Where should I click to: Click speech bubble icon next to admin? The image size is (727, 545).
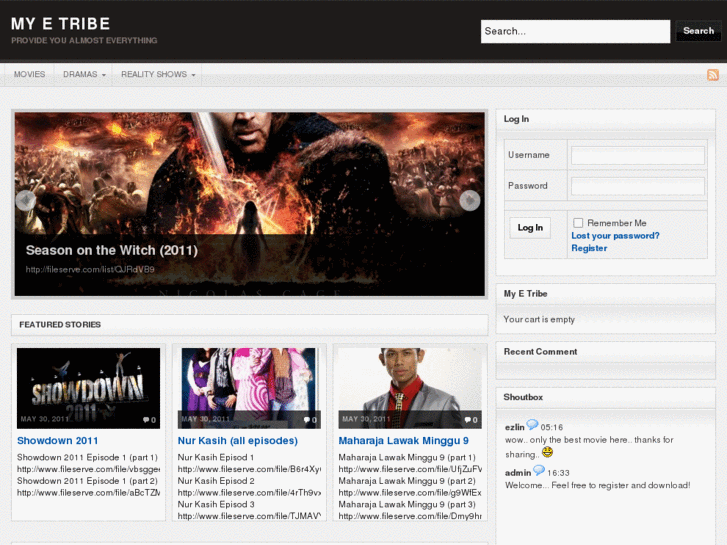[x=539, y=471]
